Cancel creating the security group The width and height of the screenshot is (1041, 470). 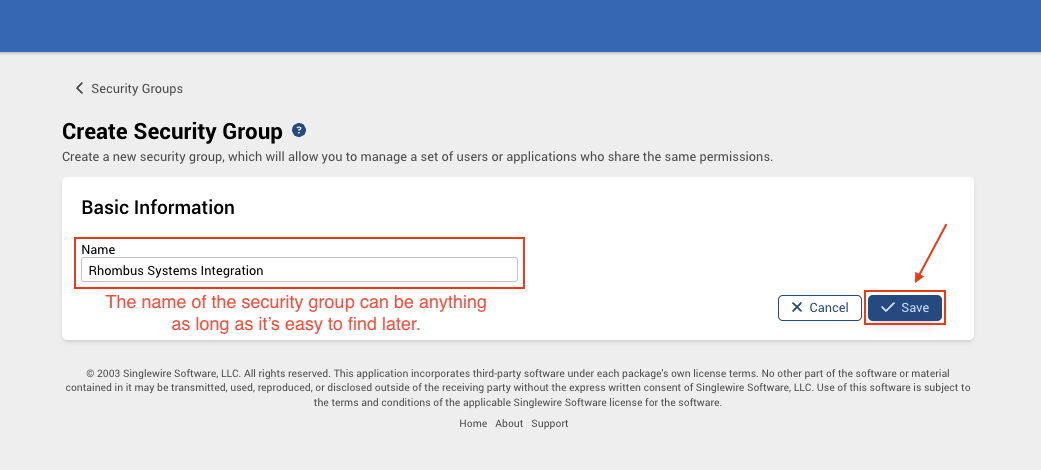coord(819,307)
